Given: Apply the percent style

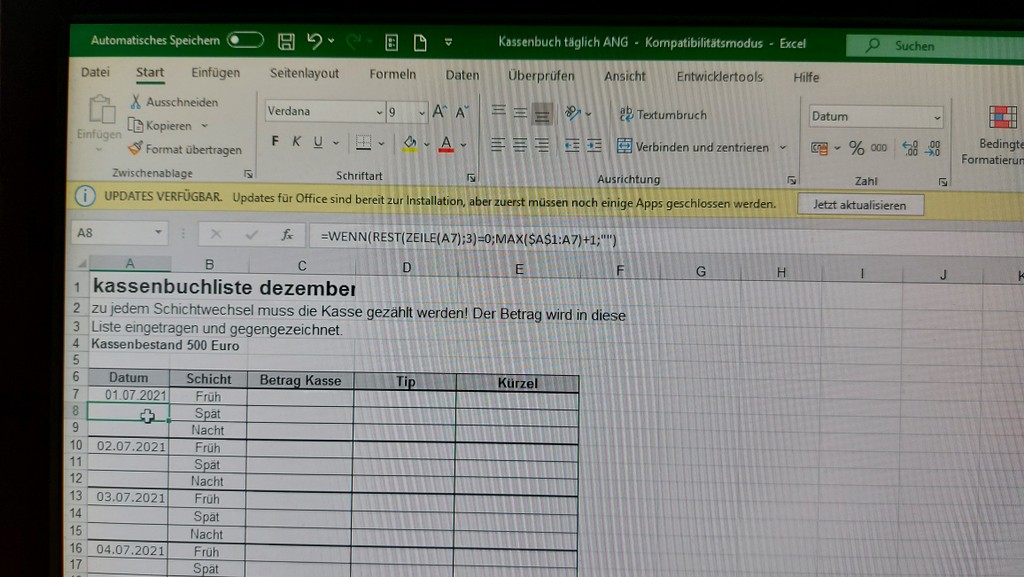Looking at the screenshot, I should click(x=856, y=148).
